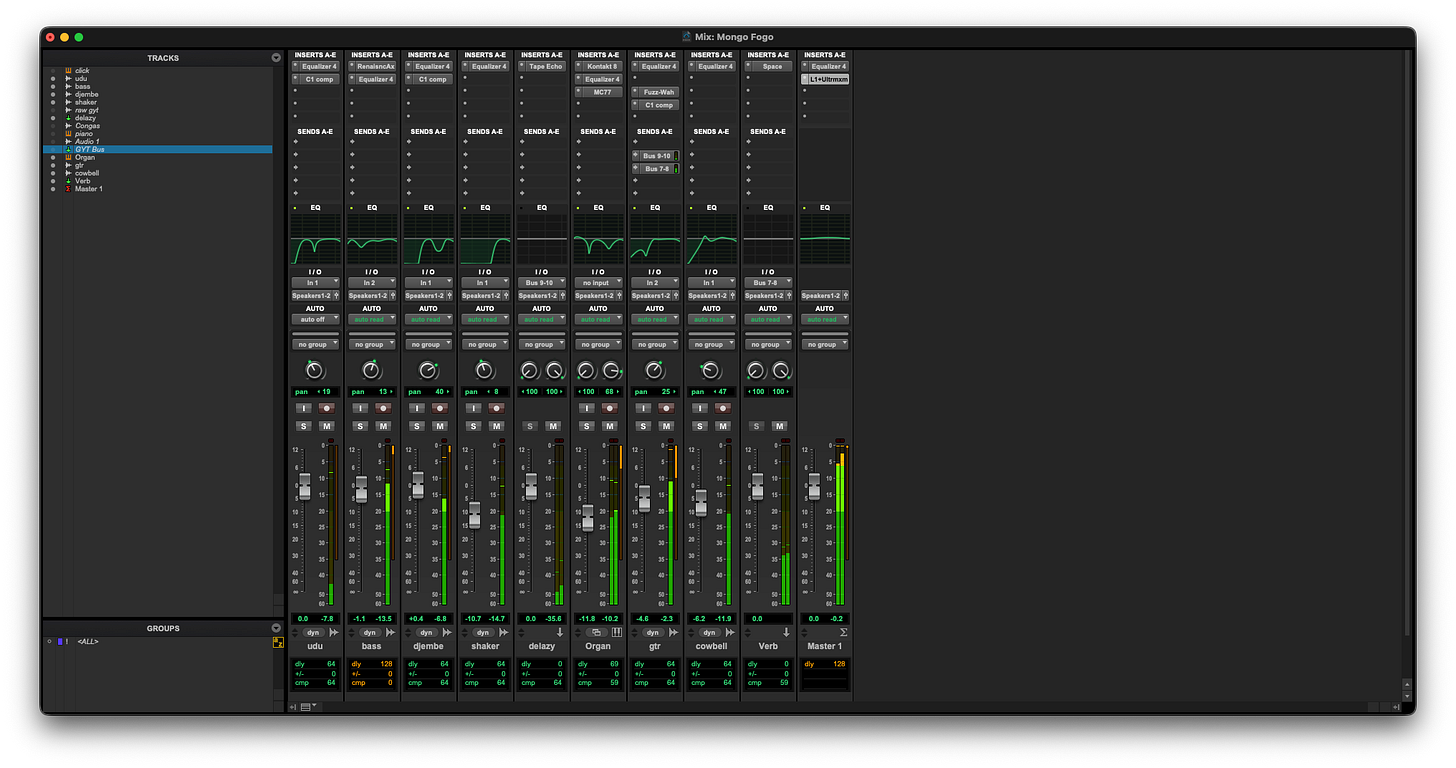The height and width of the screenshot is (768, 1456).
Task: Mute the bass track
Action: [x=383, y=426]
